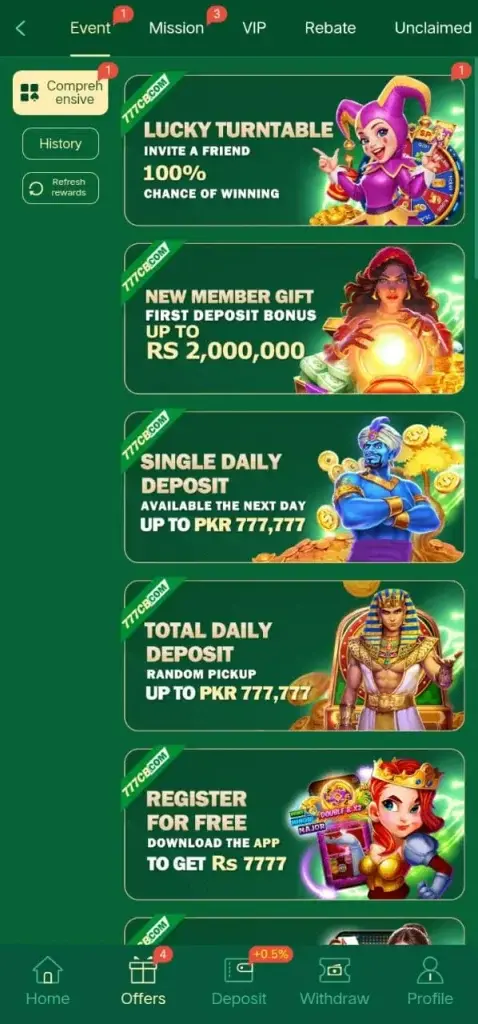Open the Register For Free banner

point(295,825)
